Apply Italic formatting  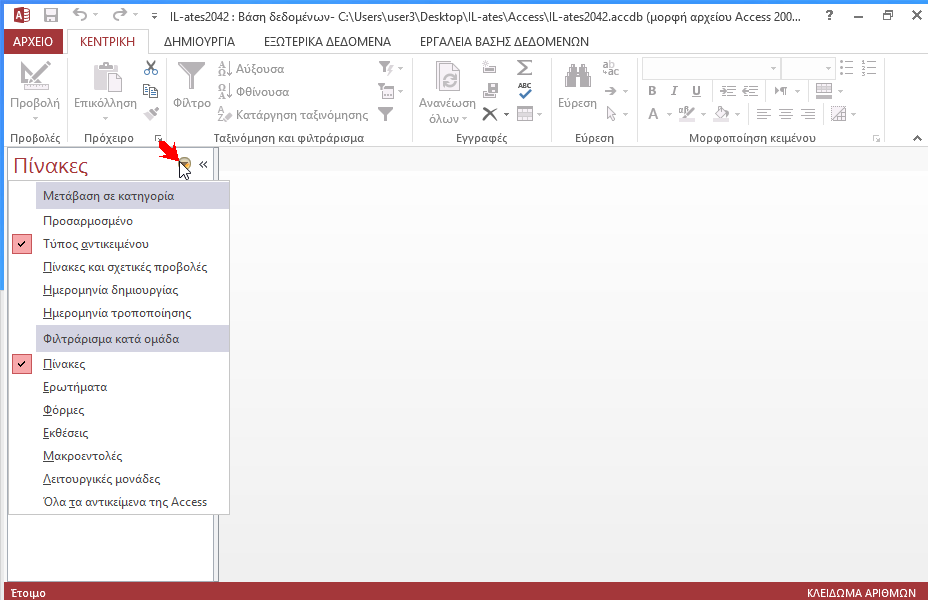point(674,91)
